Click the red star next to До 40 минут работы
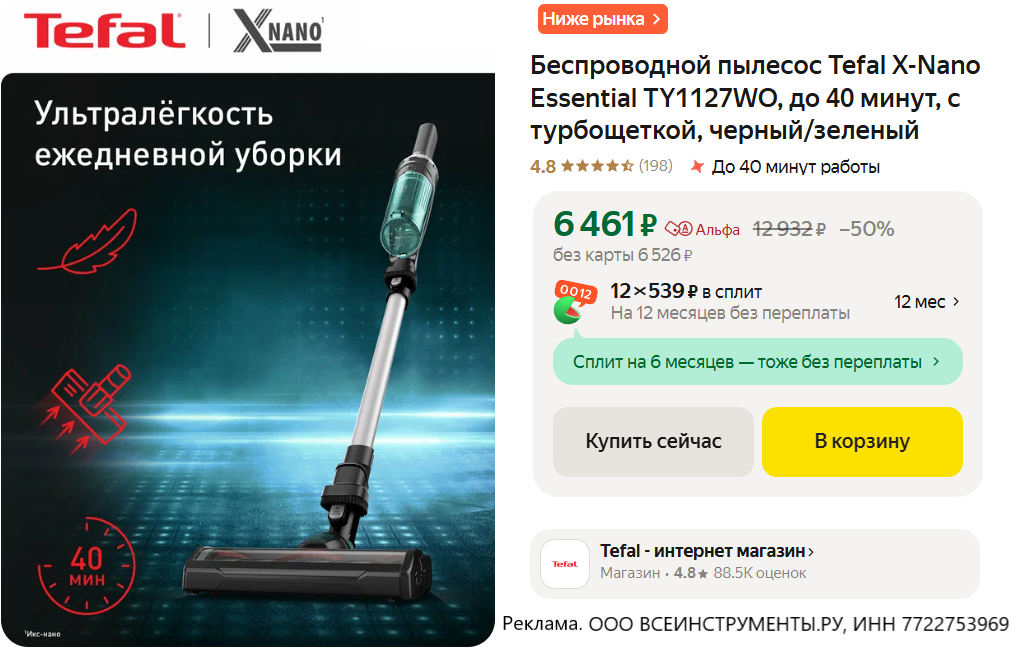The height and width of the screenshot is (653, 1011). (x=697, y=167)
